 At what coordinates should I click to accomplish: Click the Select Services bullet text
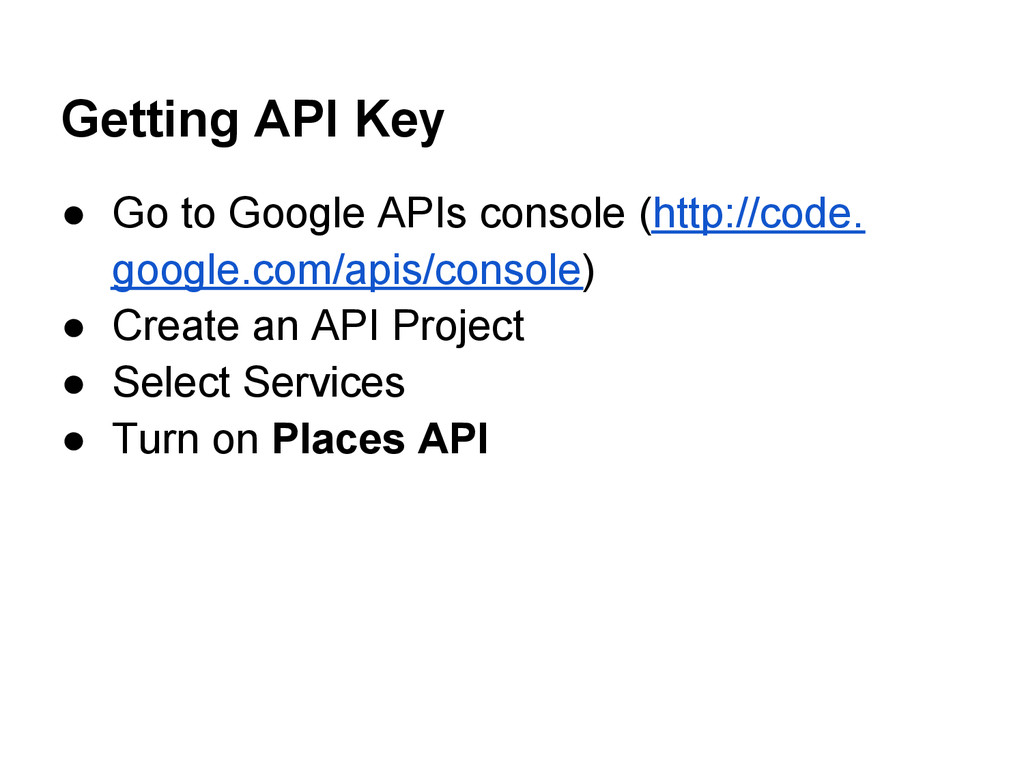[x=259, y=382]
